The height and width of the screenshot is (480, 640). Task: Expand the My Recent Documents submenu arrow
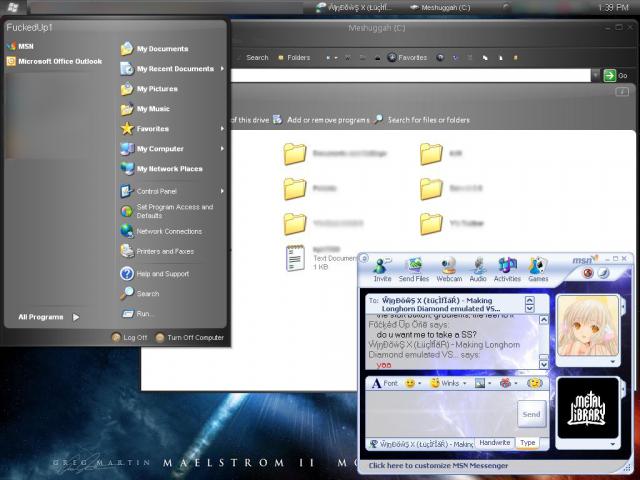[x=222, y=69]
